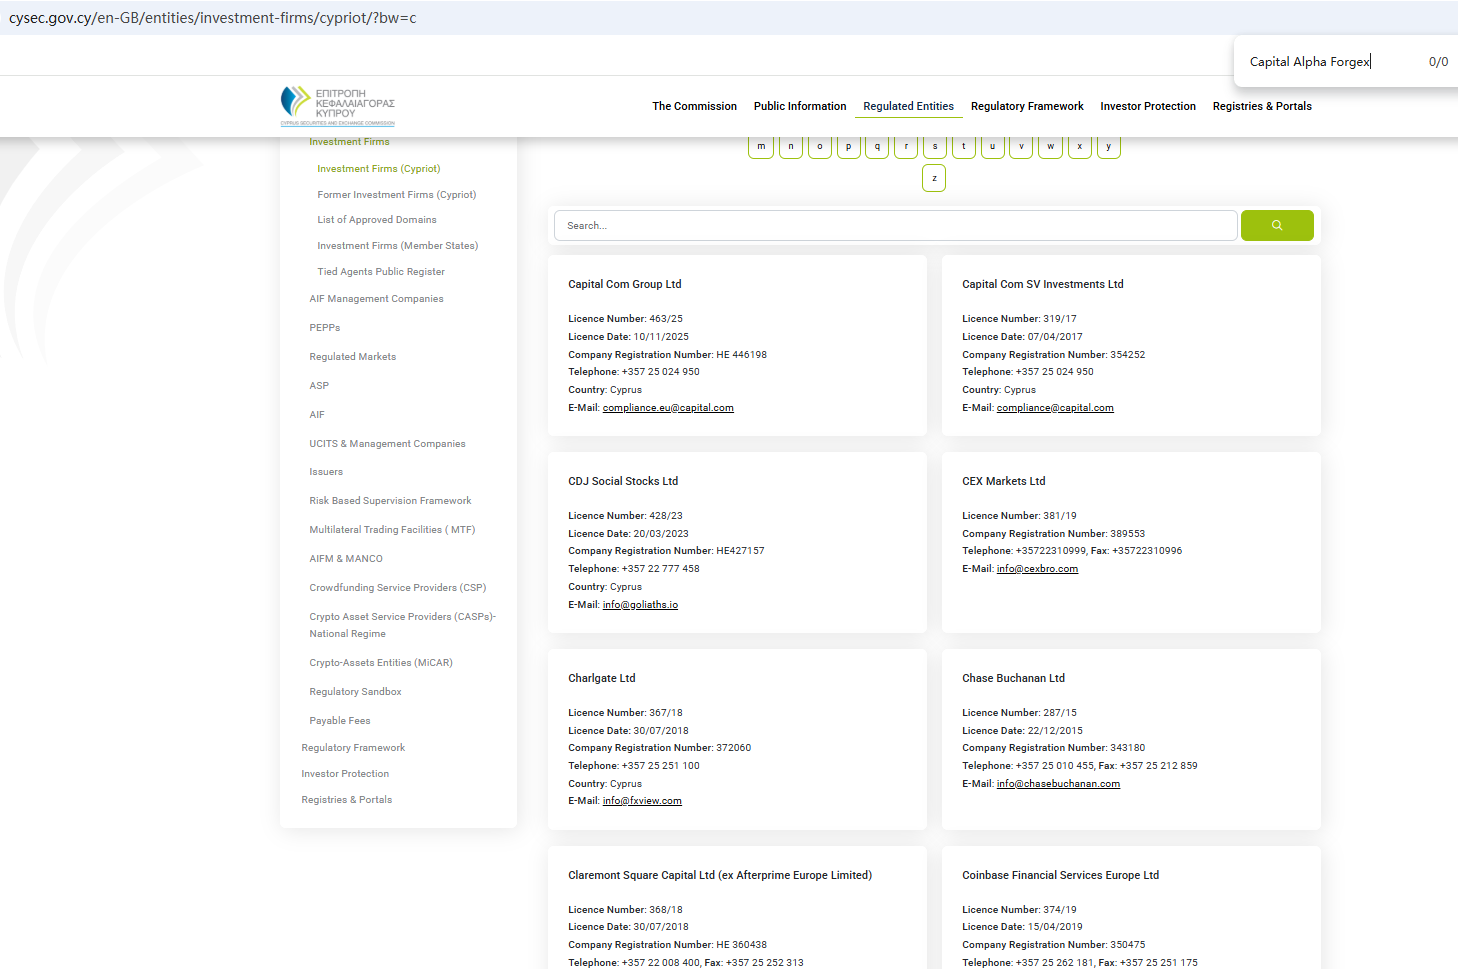The height and width of the screenshot is (969, 1458).
Task: Click compliance.eu@capital.com email link
Action: 668,408
